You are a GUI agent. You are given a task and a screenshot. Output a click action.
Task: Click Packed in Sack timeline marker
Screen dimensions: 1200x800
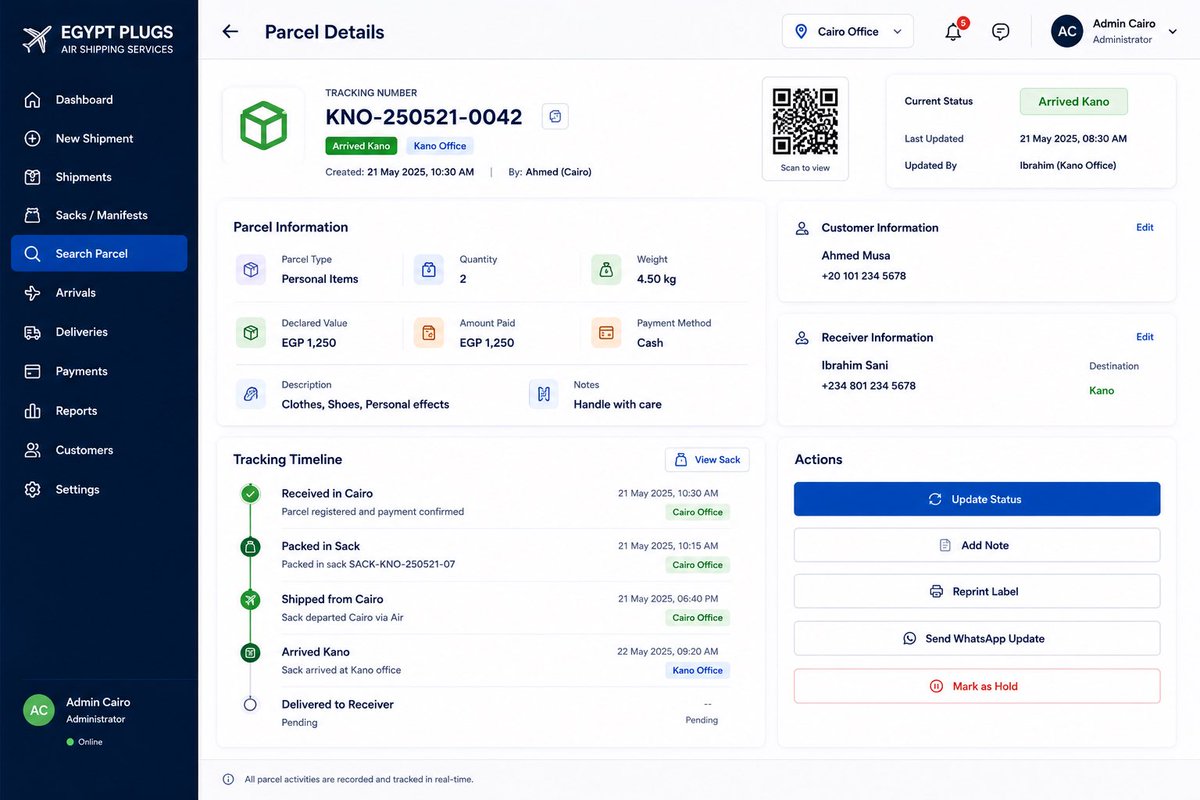[251, 547]
